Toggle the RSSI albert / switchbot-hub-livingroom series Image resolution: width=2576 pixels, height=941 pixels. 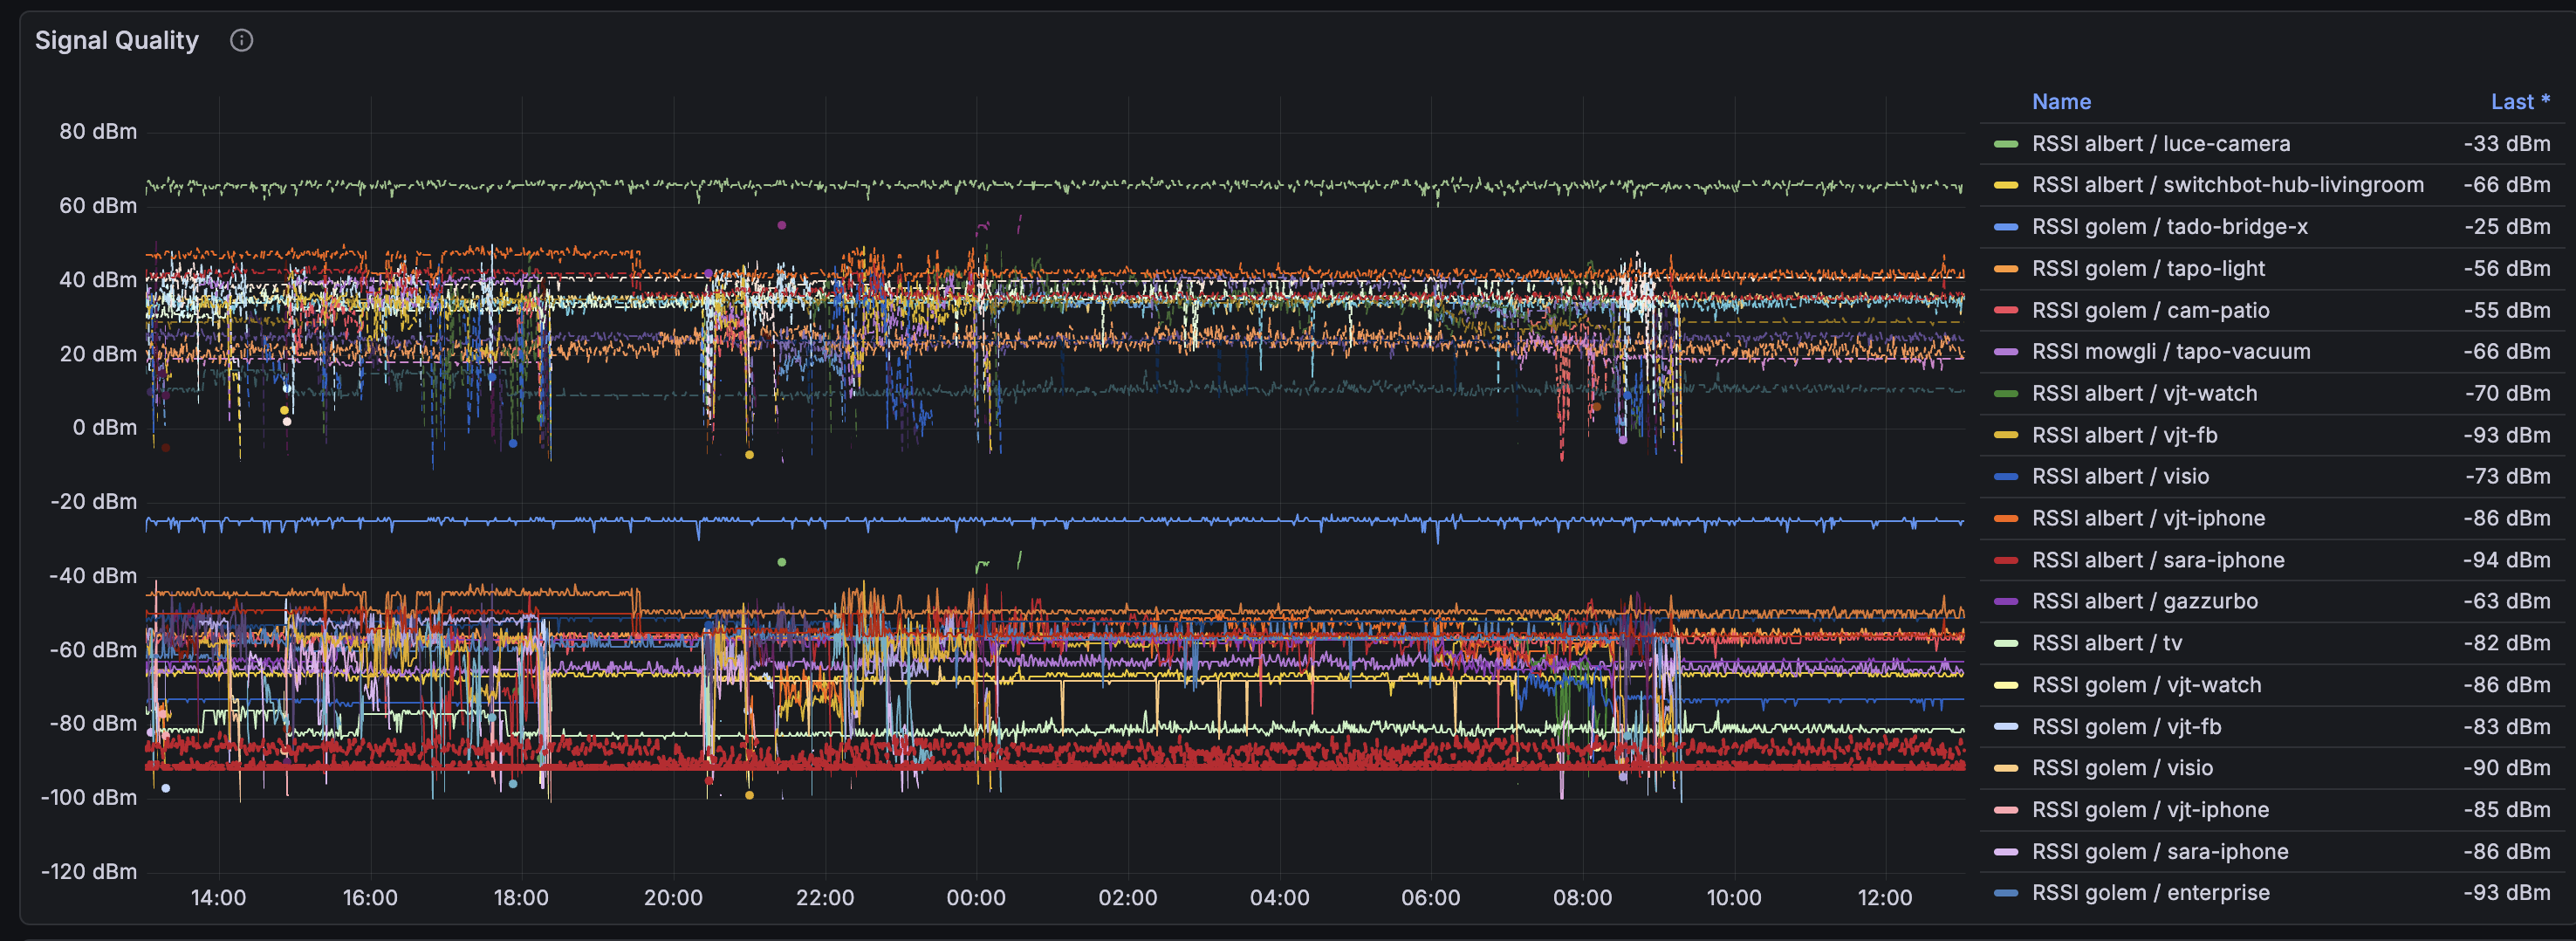point(2227,185)
